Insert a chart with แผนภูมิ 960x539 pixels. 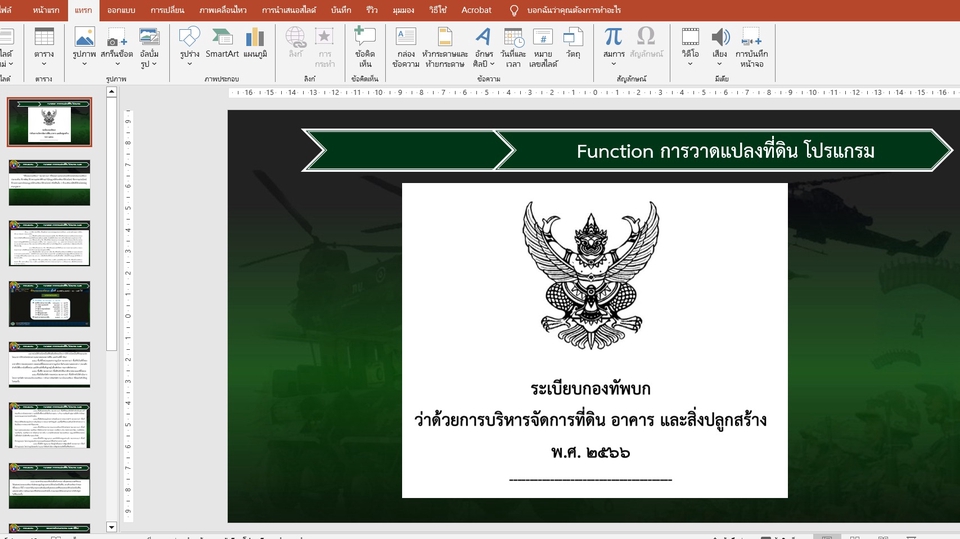255,43
